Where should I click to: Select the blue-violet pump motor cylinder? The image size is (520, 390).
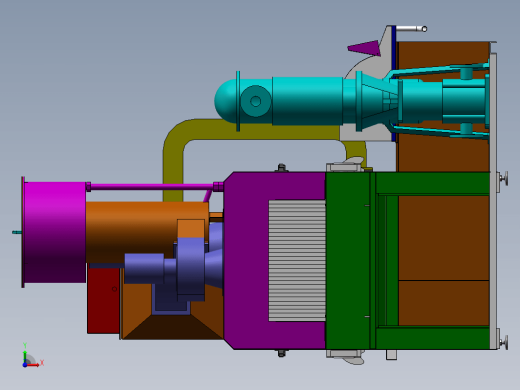click(144, 268)
